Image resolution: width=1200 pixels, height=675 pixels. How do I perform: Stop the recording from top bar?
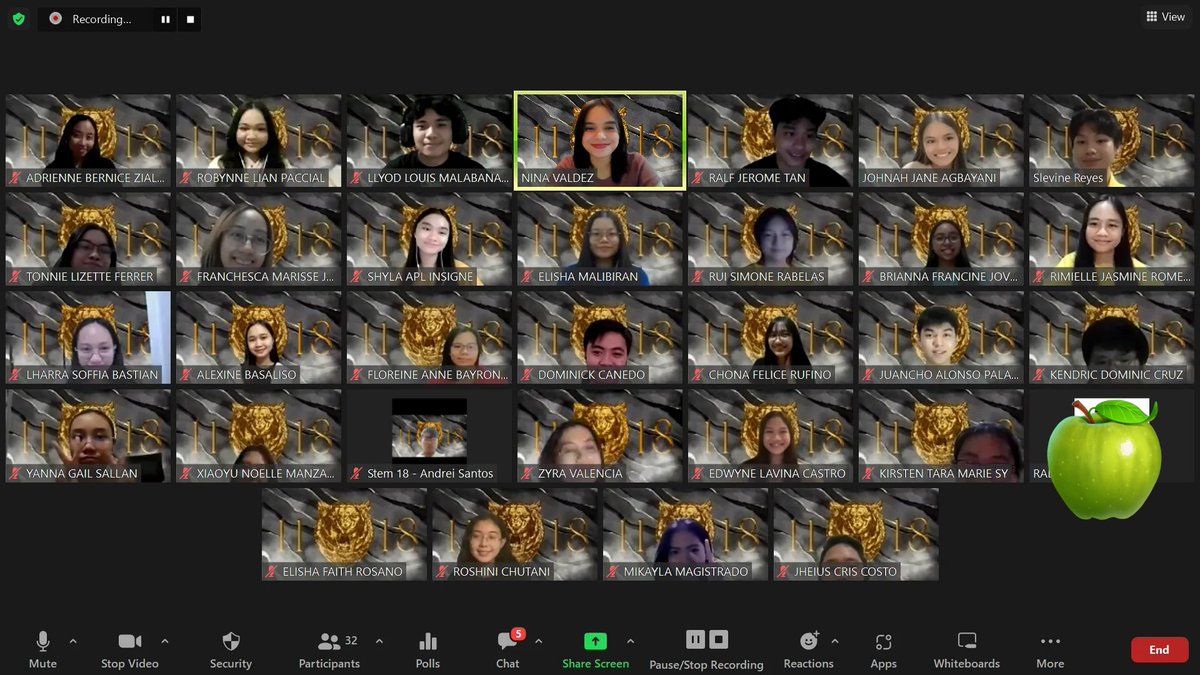click(x=189, y=19)
